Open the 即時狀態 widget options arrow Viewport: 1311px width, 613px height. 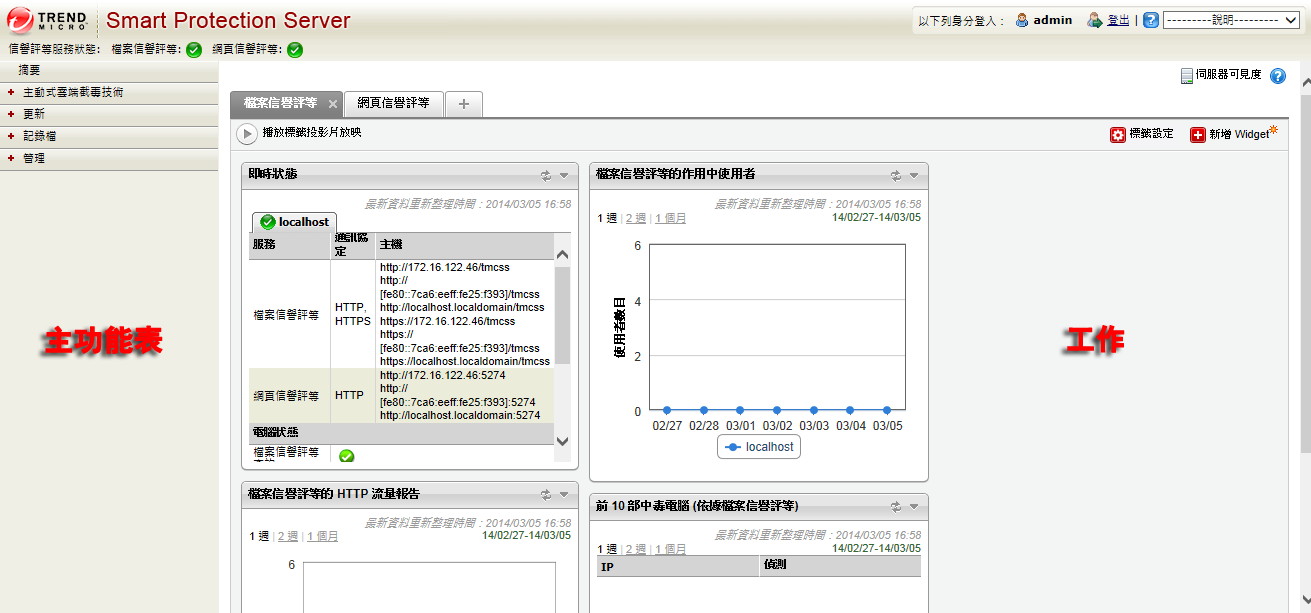click(x=564, y=175)
